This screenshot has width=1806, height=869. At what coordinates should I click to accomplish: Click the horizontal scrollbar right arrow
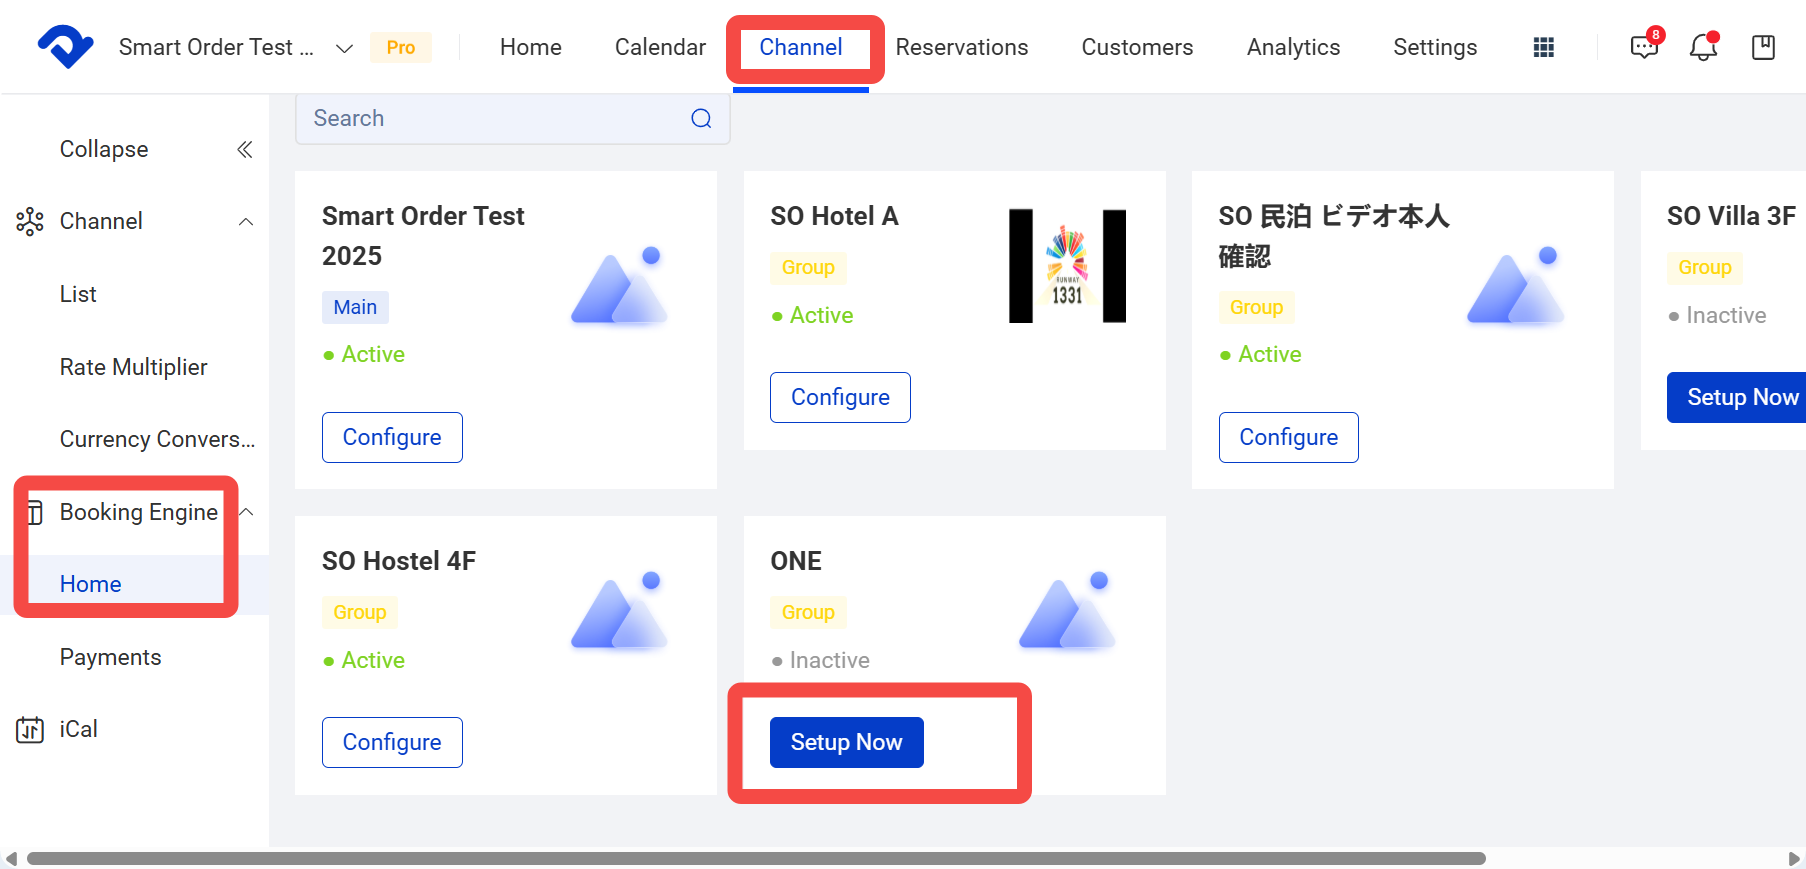1794,858
